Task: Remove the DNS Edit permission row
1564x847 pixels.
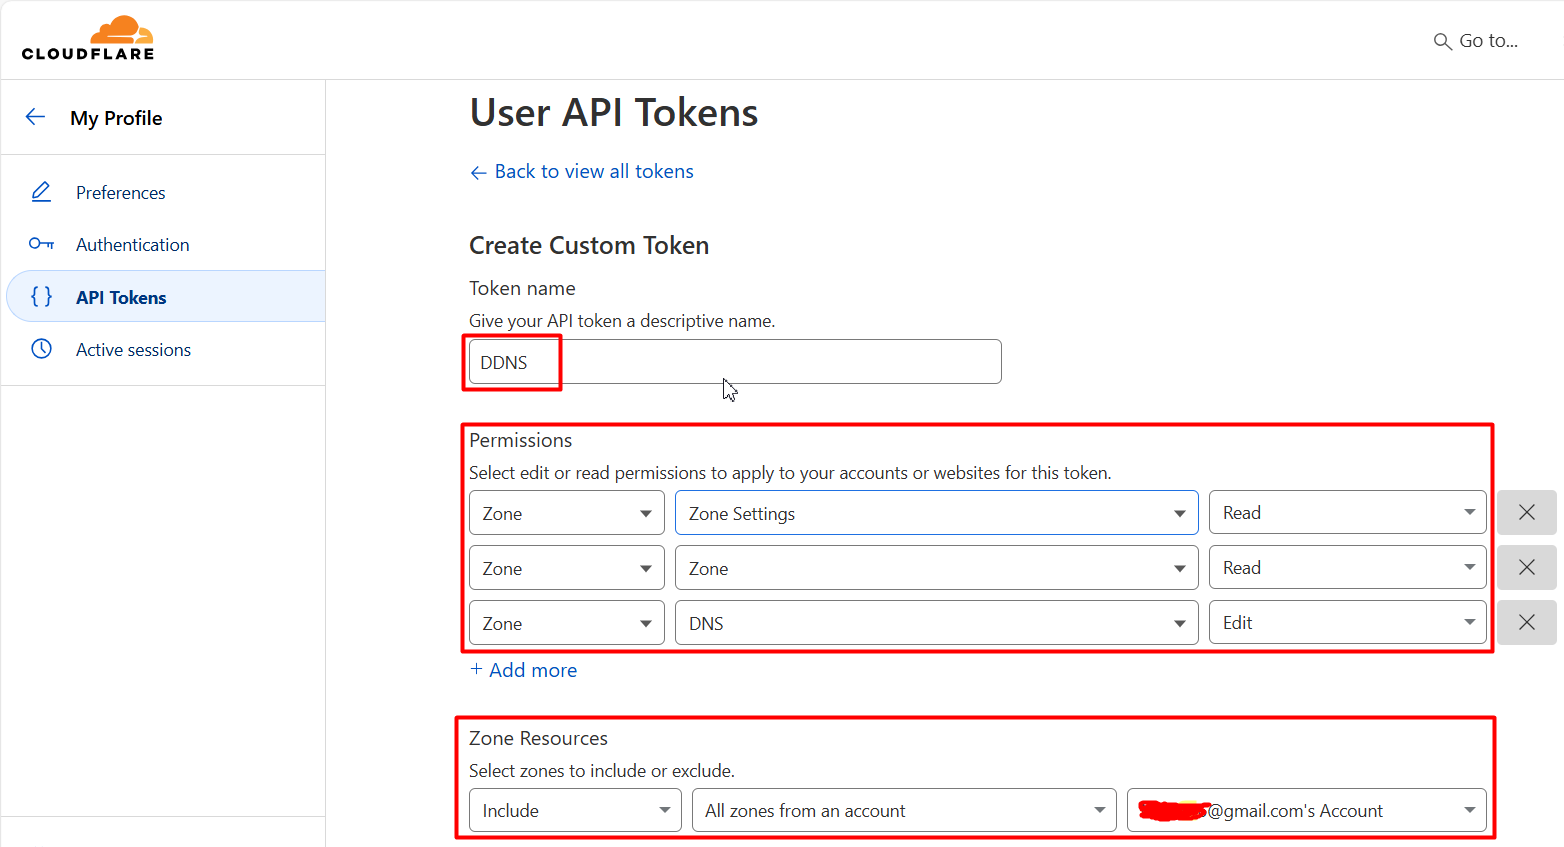Action: (1526, 623)
